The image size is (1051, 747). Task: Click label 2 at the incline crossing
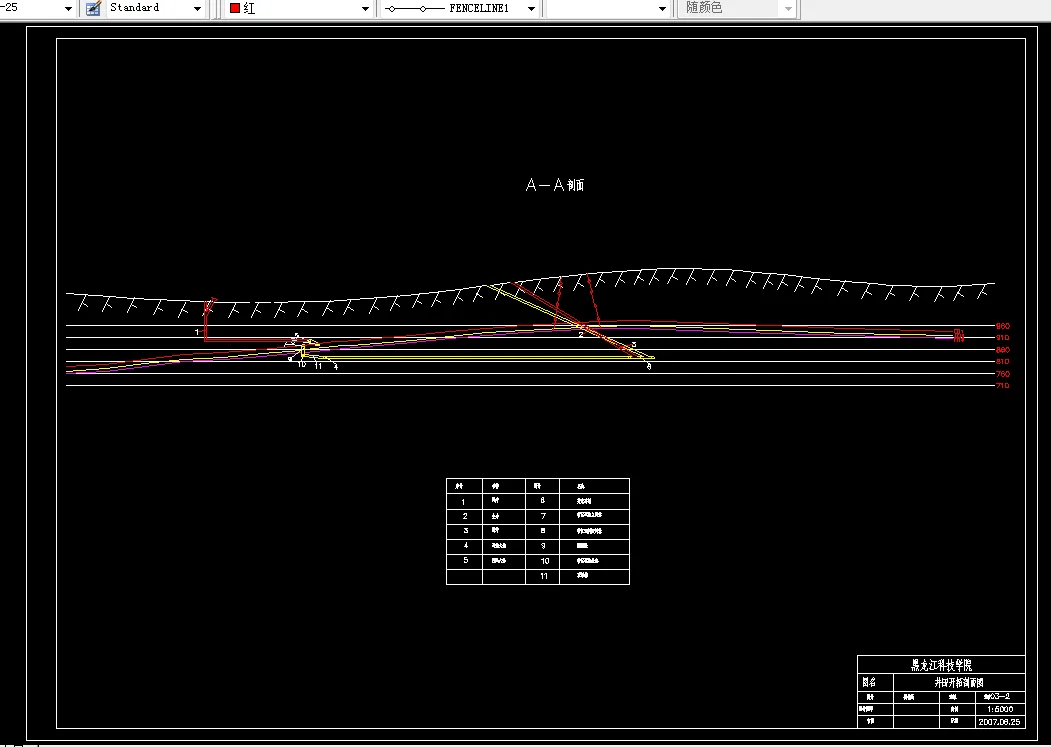click(x=580, y=334)
